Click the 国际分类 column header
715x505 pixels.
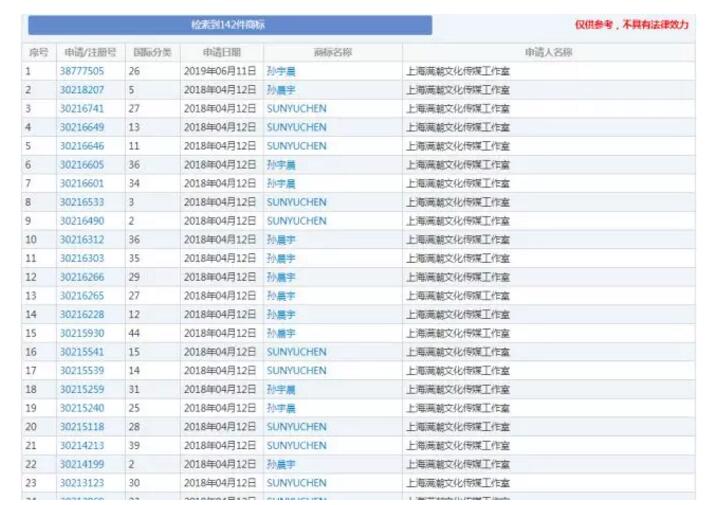(x=152, y=52)
